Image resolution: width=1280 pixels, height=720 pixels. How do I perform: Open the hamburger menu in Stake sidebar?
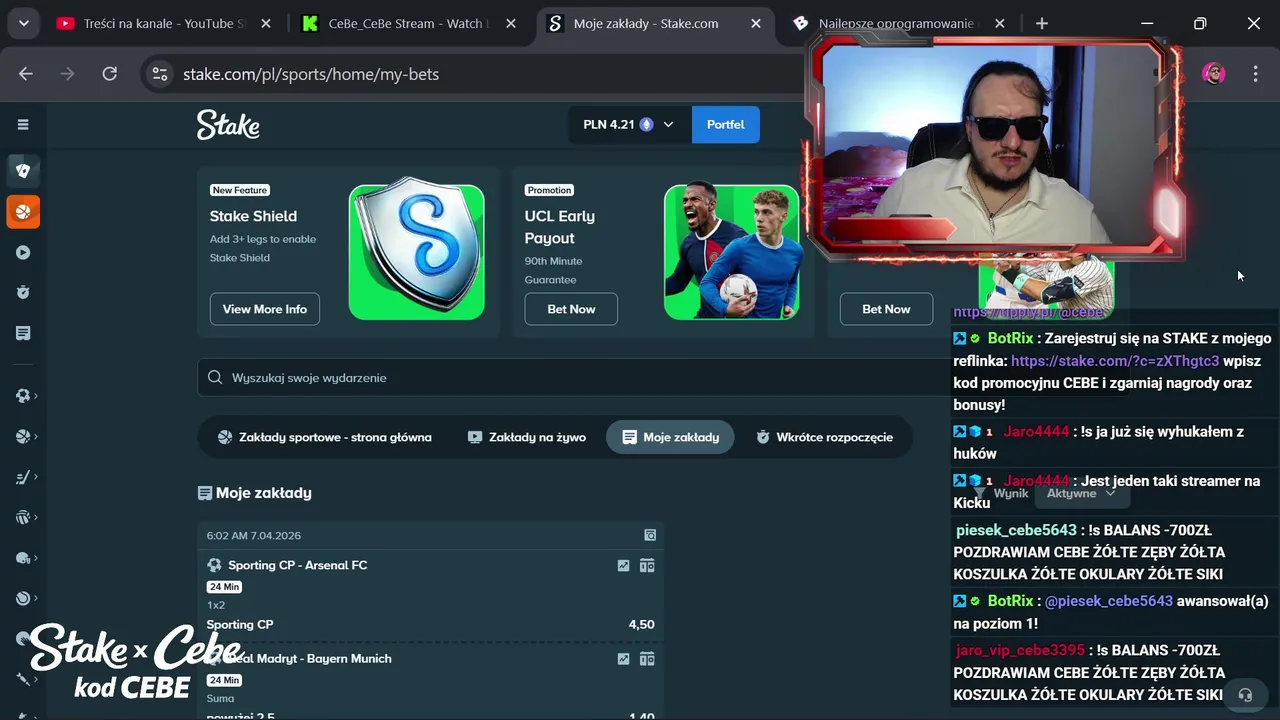(23, 125)
